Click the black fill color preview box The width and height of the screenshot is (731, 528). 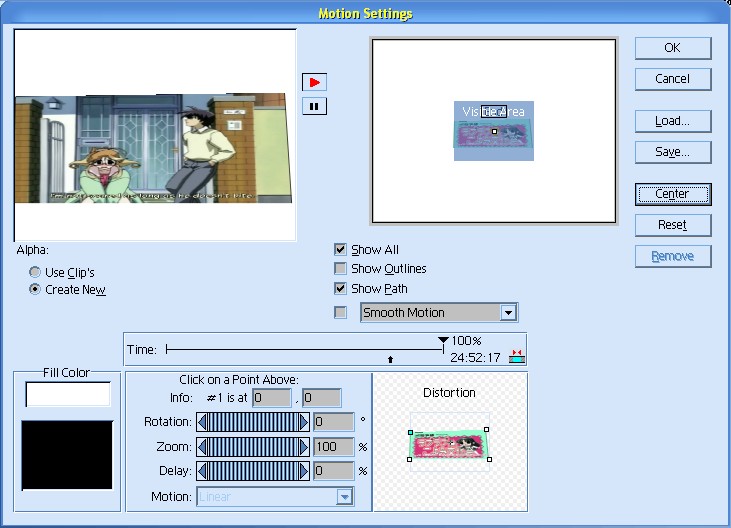pyautogui.click(x=67, y=455)
